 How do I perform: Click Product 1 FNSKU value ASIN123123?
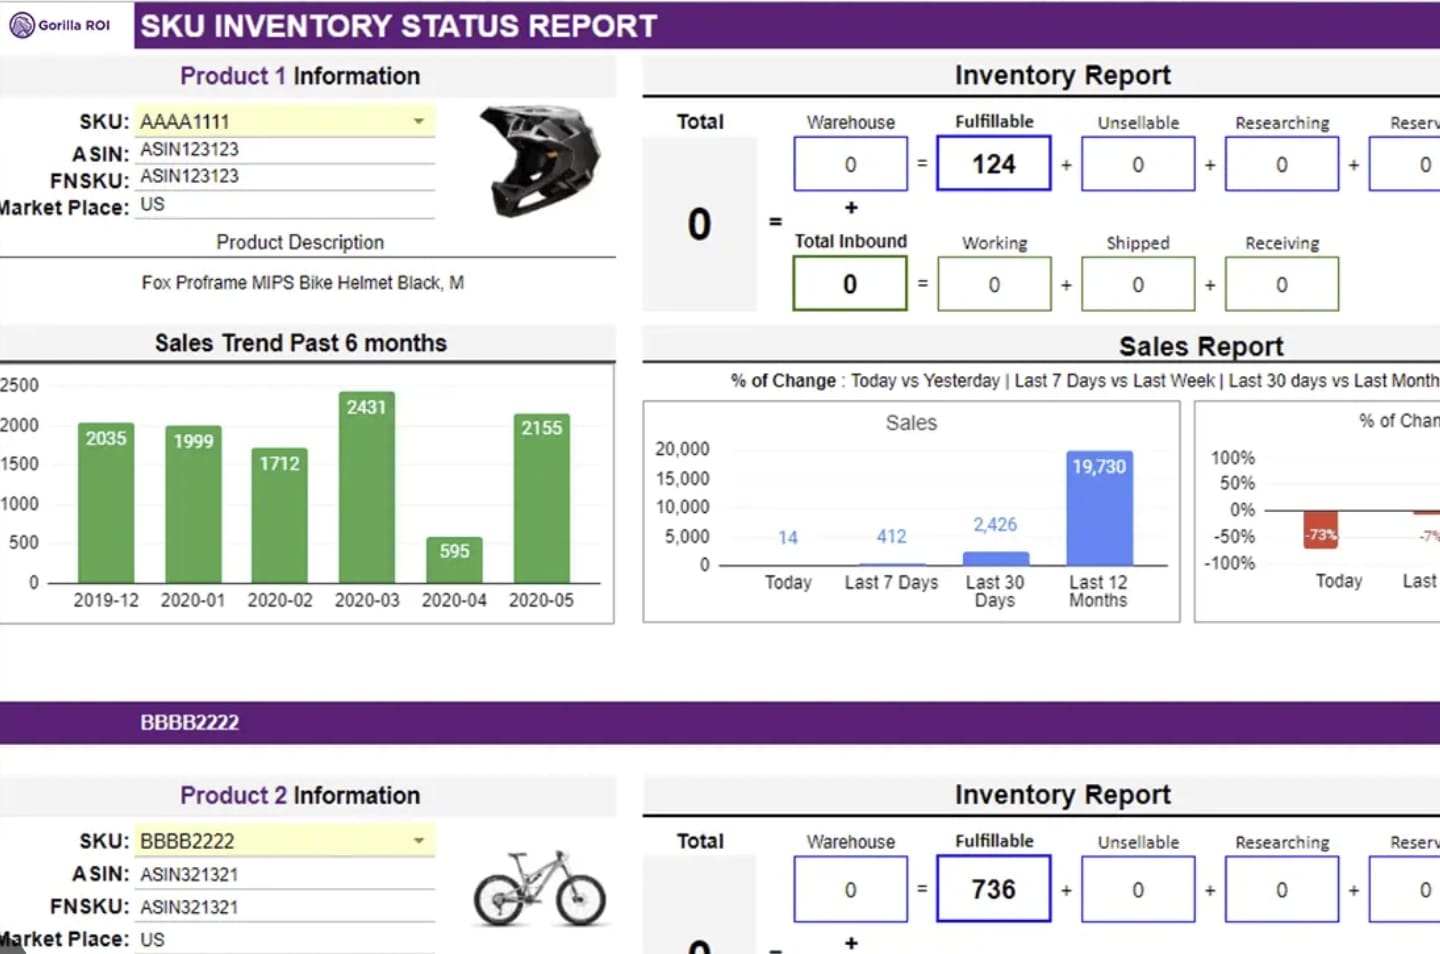point(189,176)
